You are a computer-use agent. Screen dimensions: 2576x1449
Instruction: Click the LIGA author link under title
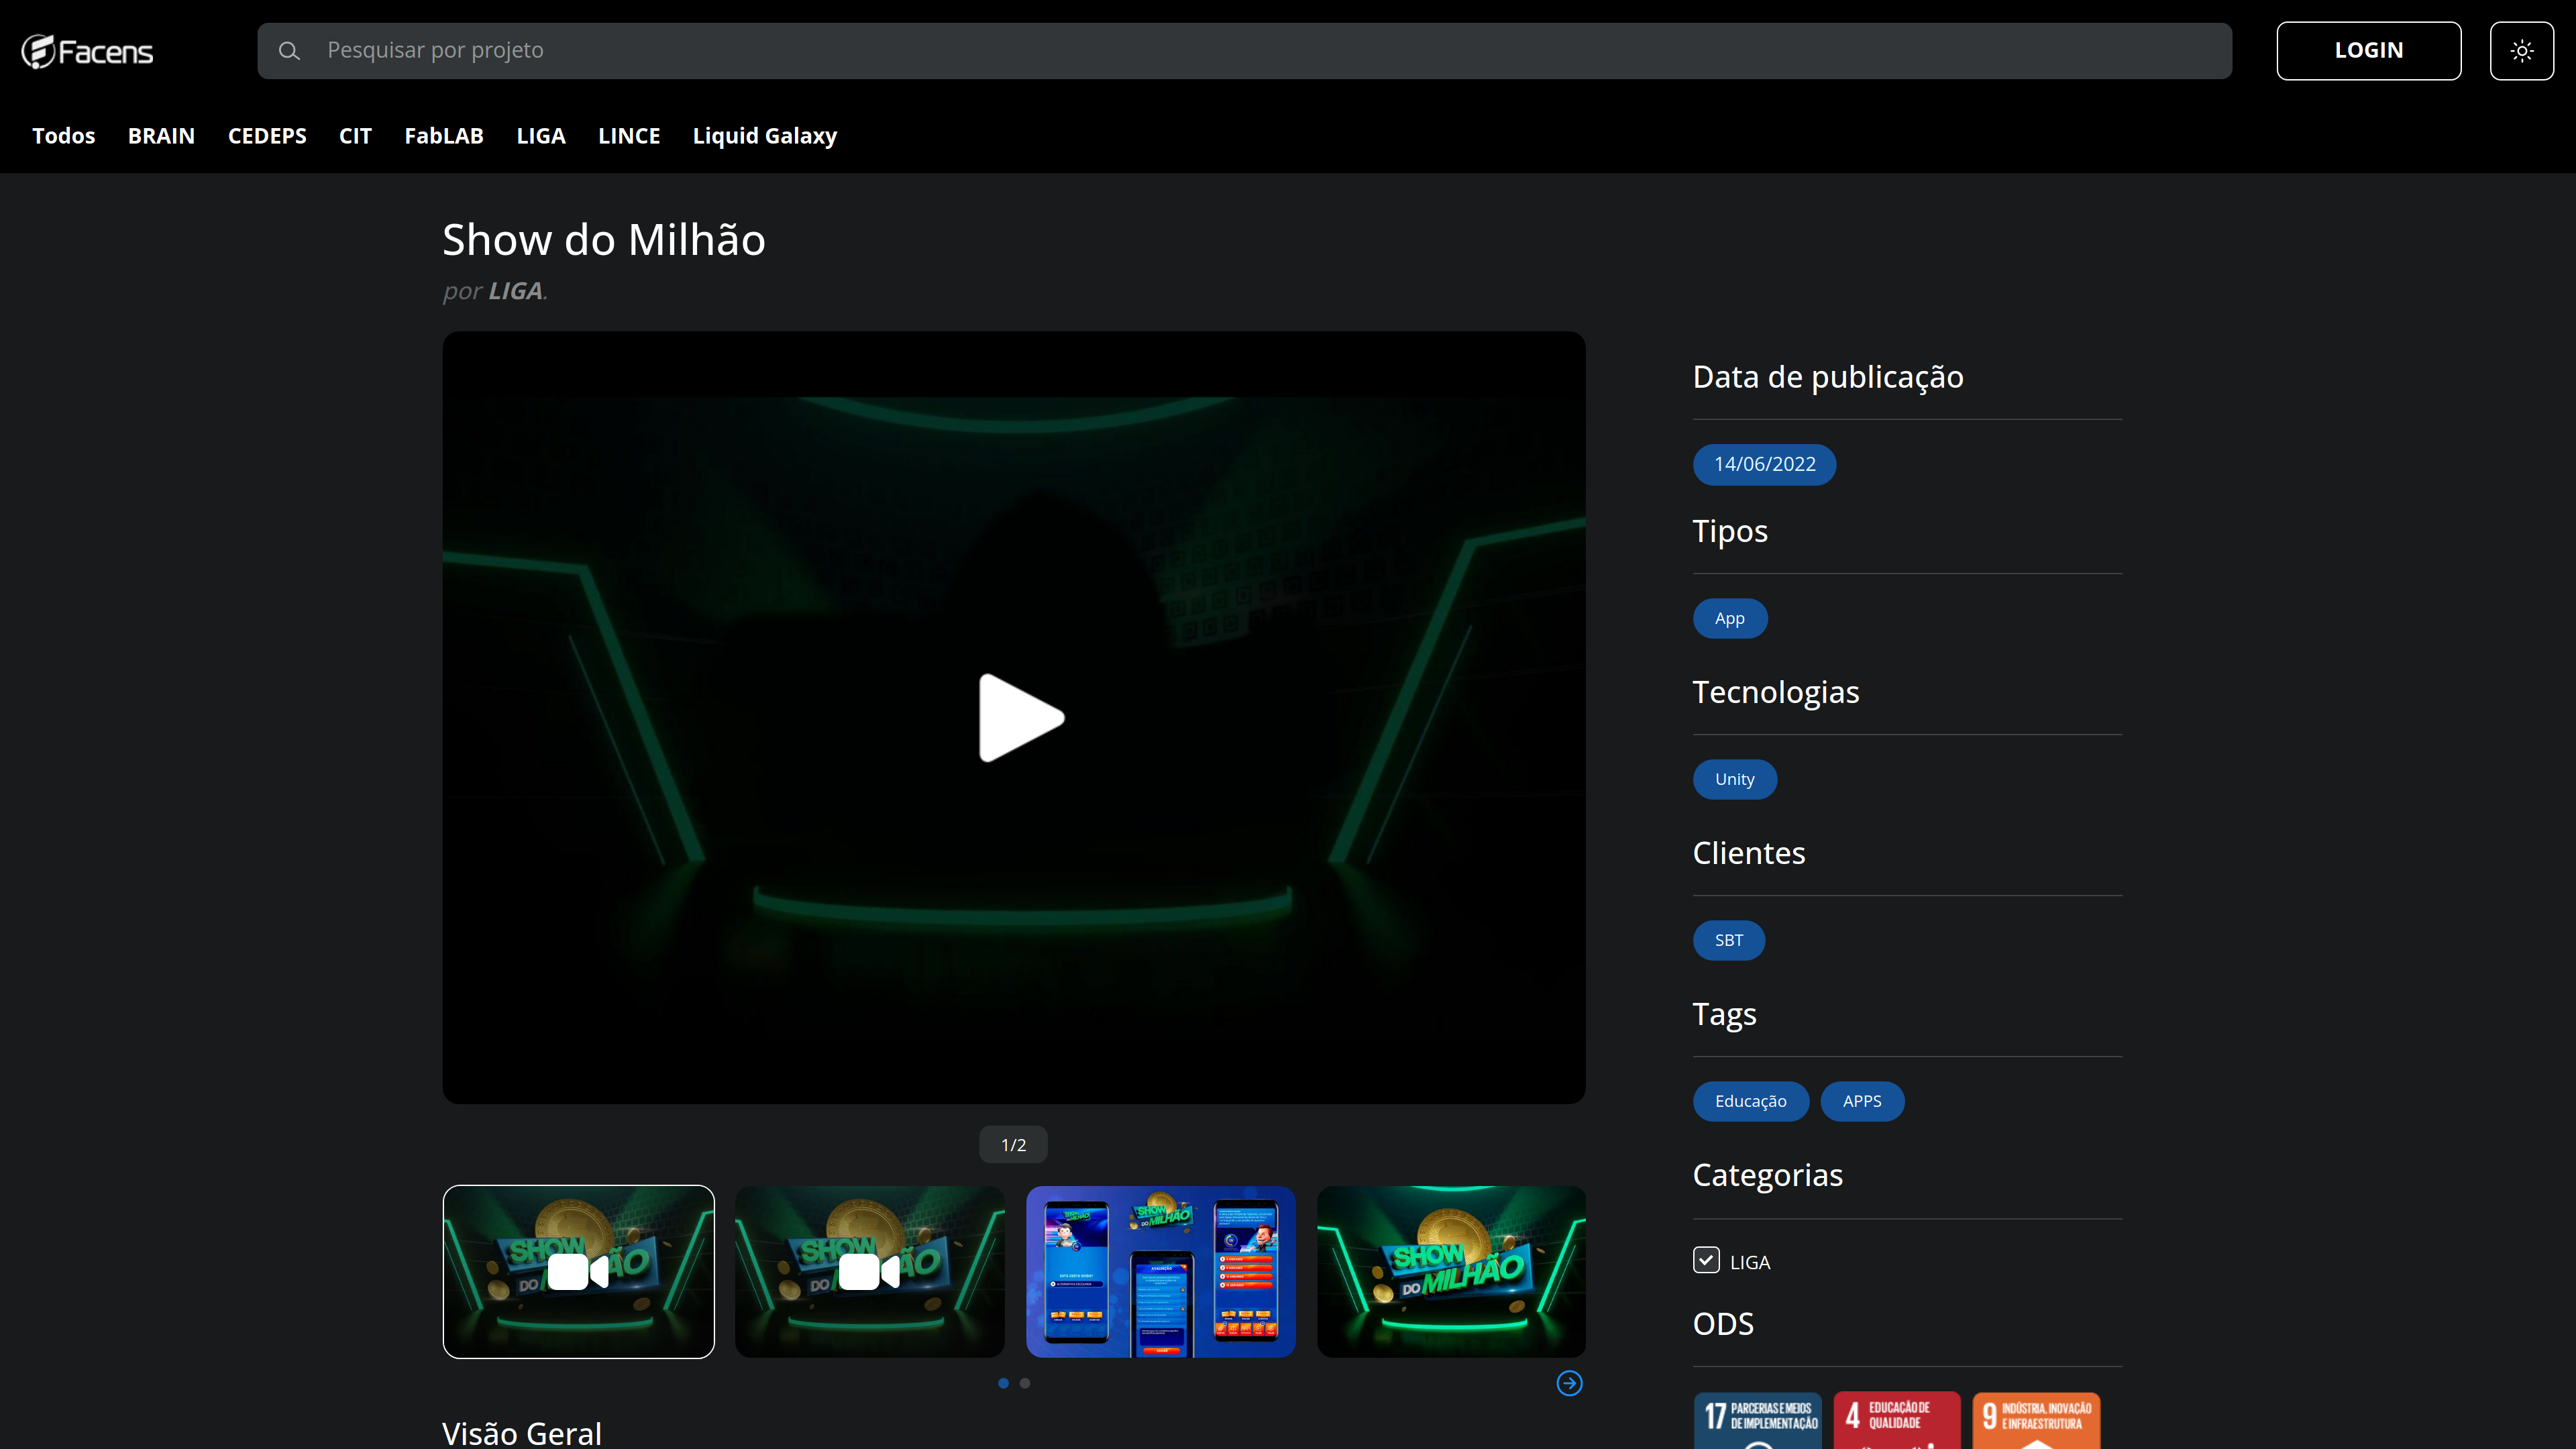point(515,291)
